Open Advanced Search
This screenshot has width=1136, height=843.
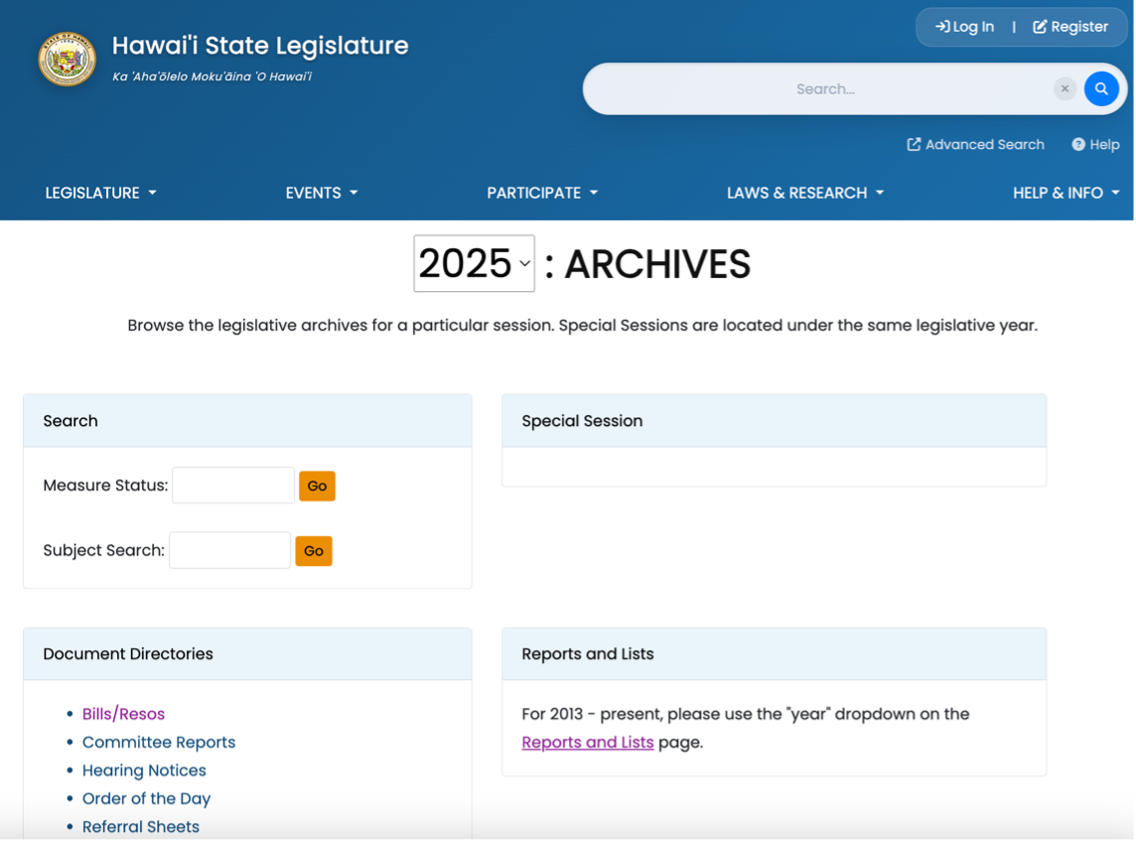[975, 145]
